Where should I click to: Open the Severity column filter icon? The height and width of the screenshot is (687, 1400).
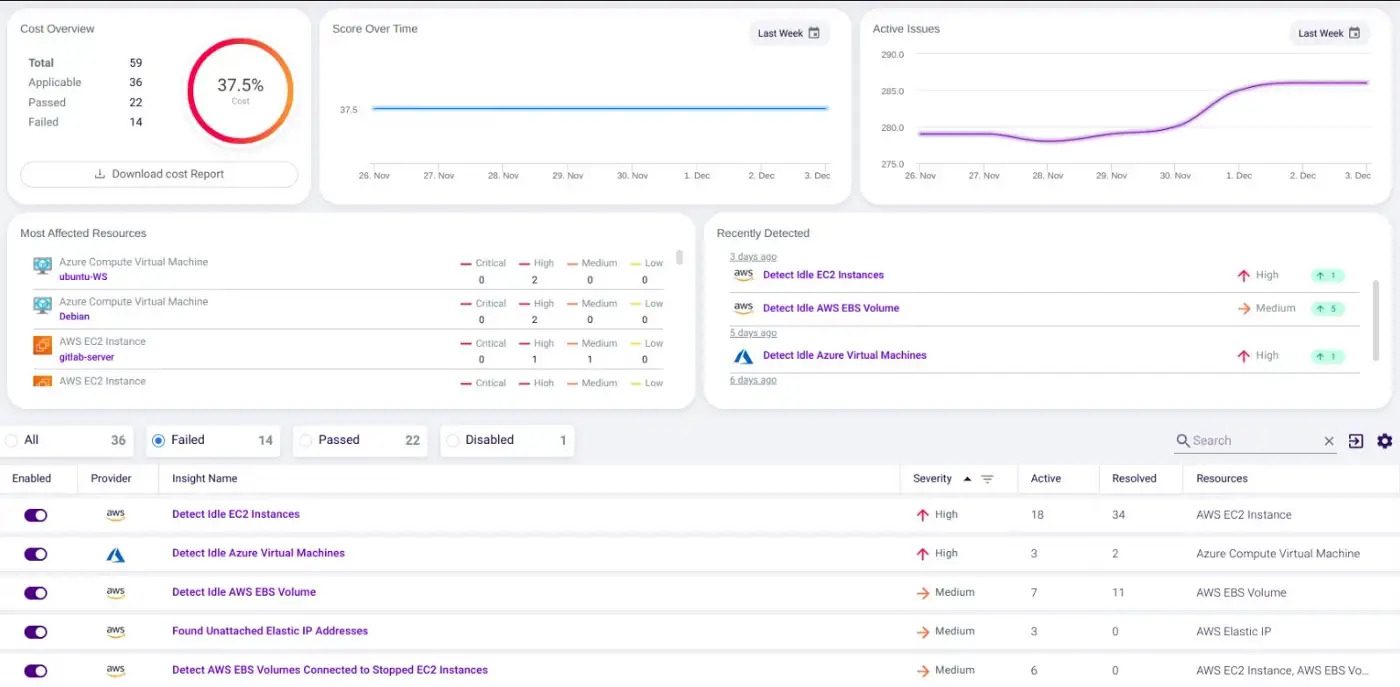tap(987, 478)
